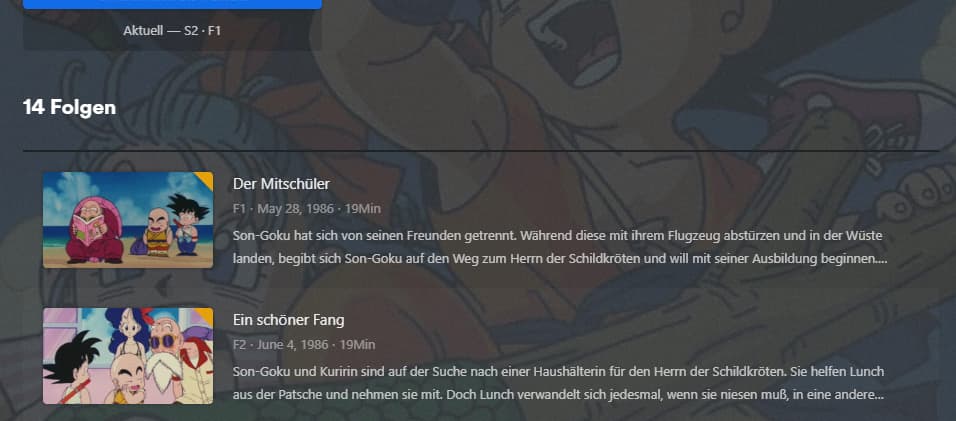Select the episode title Der Mitschüler
The width and height of the screenshot is (956, 421).
(x=281, y=184)
